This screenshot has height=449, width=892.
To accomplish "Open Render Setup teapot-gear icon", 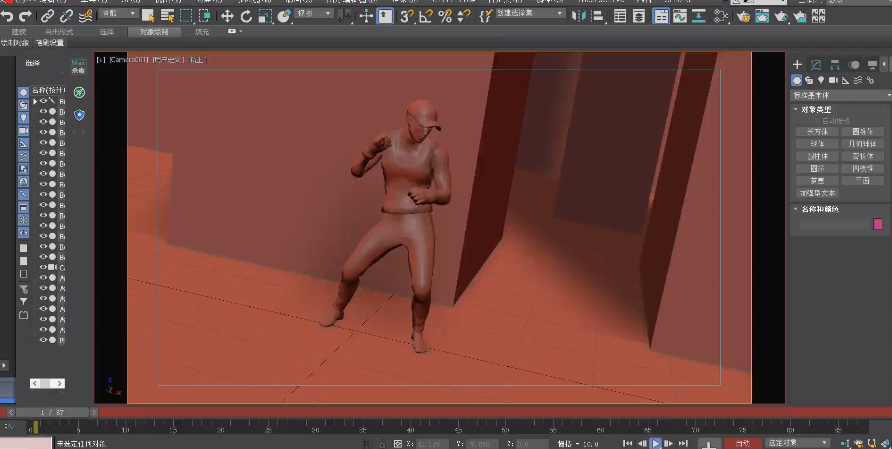I will (x=743, y=16).
